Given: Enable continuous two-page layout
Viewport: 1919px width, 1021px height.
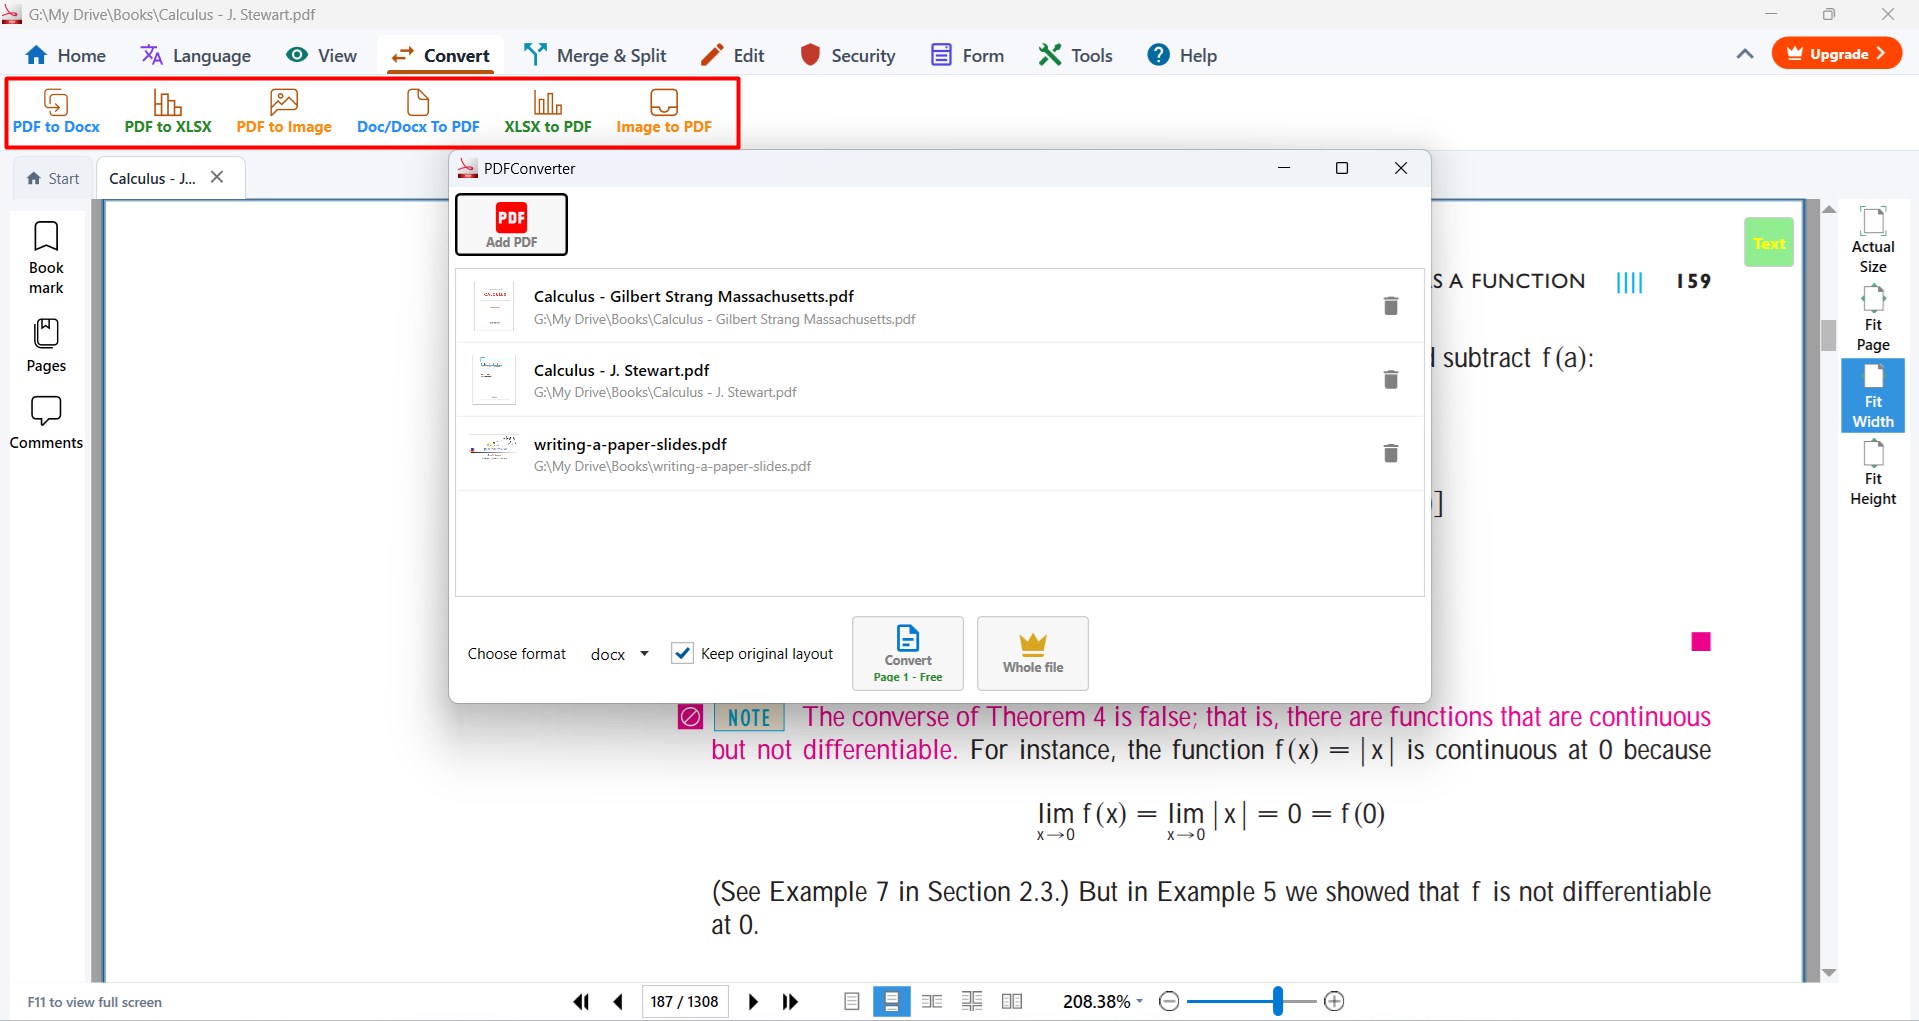Looking at the screenshot, I should tap(972, 1001).
